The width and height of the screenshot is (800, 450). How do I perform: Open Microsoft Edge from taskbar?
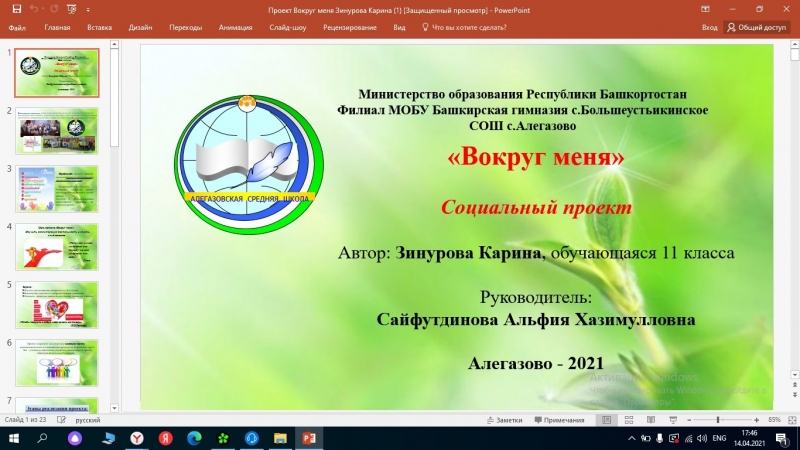194,438
